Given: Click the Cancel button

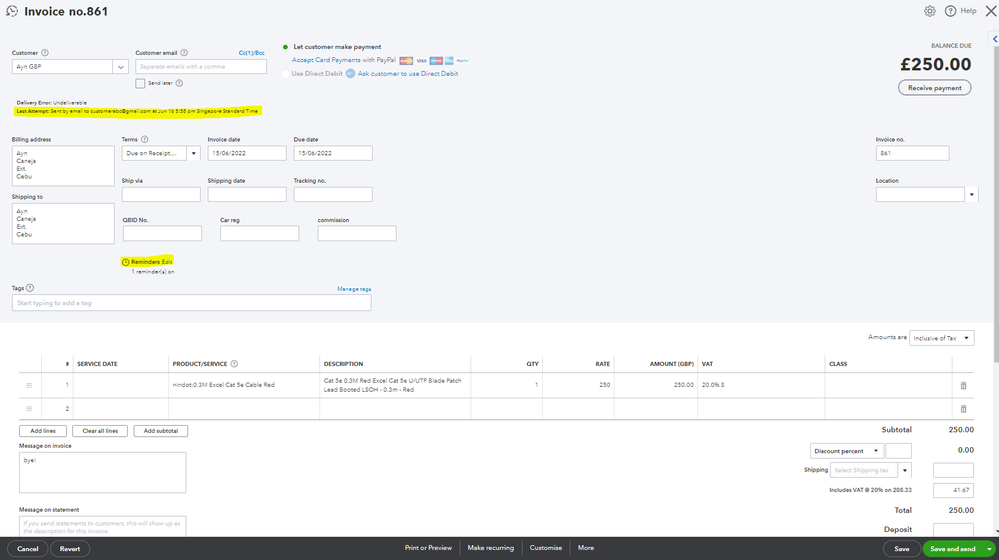Looking at the screenshot, I should click(x=27, y=549).
